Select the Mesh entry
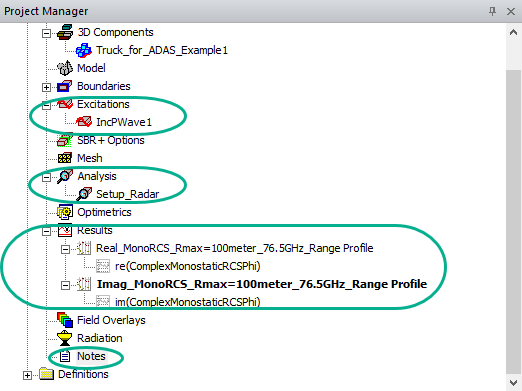Image resolution: width=522 pixels, height=391 pixels. [x=90, y=158]
